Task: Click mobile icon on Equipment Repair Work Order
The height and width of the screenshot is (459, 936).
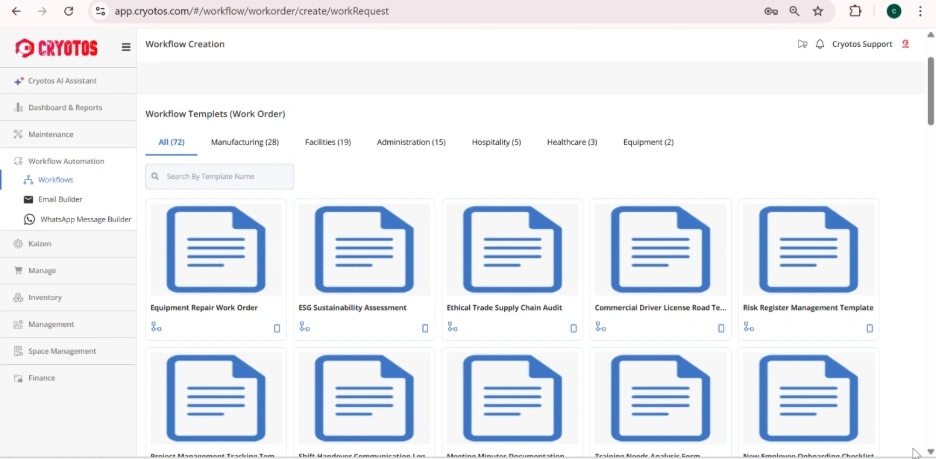Action: point(277,328)
